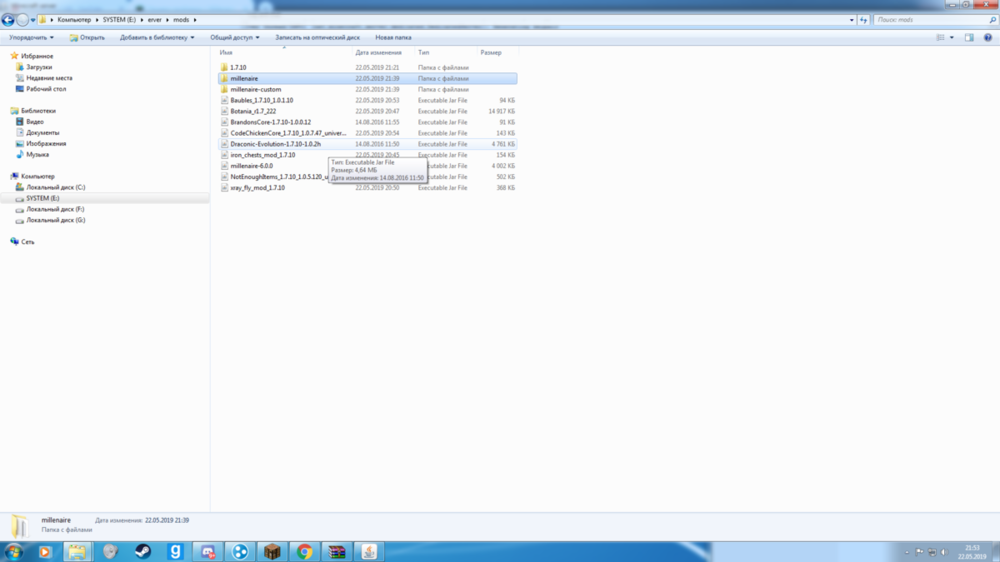This screenshot has width=1000, height=562.
Task: Click Записать на оптический диск
Action: (x=317, y=38)
